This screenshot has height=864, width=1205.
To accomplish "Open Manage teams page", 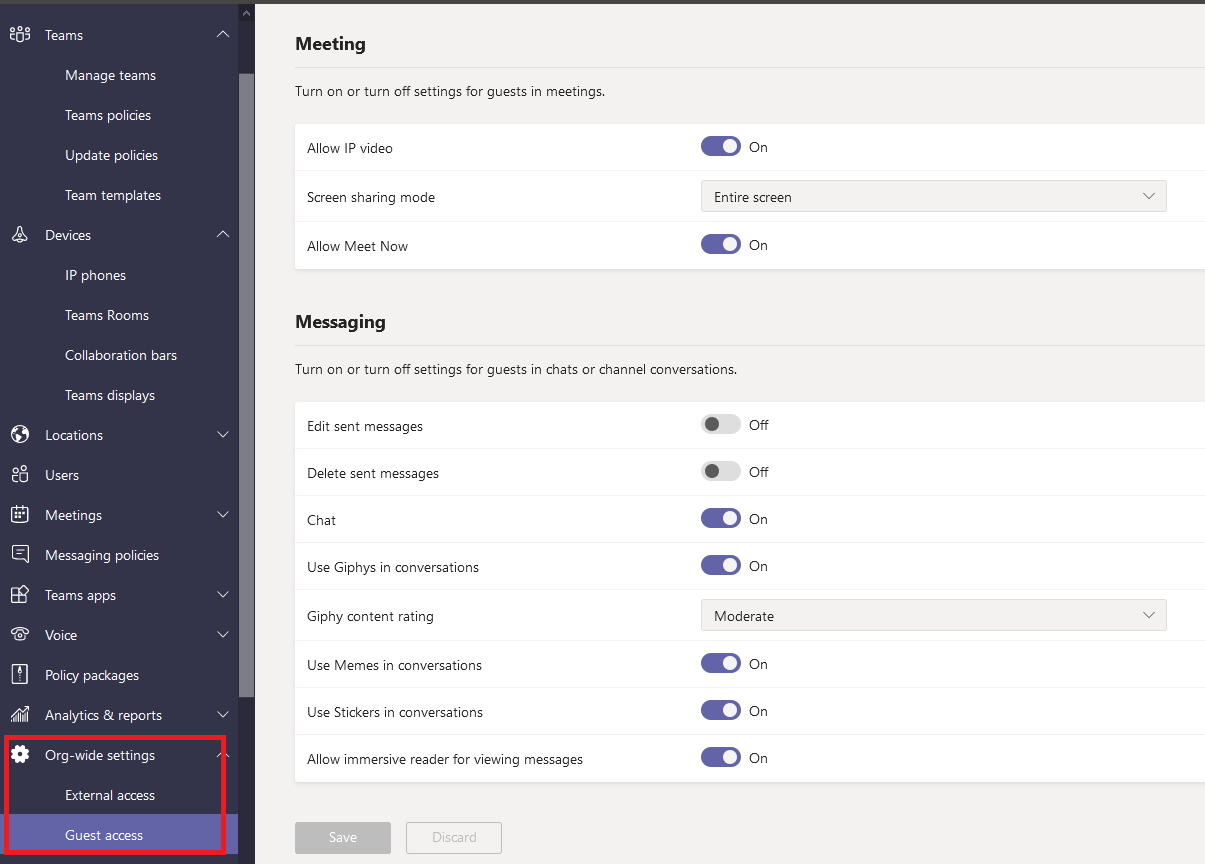I will tap(110, 75).
